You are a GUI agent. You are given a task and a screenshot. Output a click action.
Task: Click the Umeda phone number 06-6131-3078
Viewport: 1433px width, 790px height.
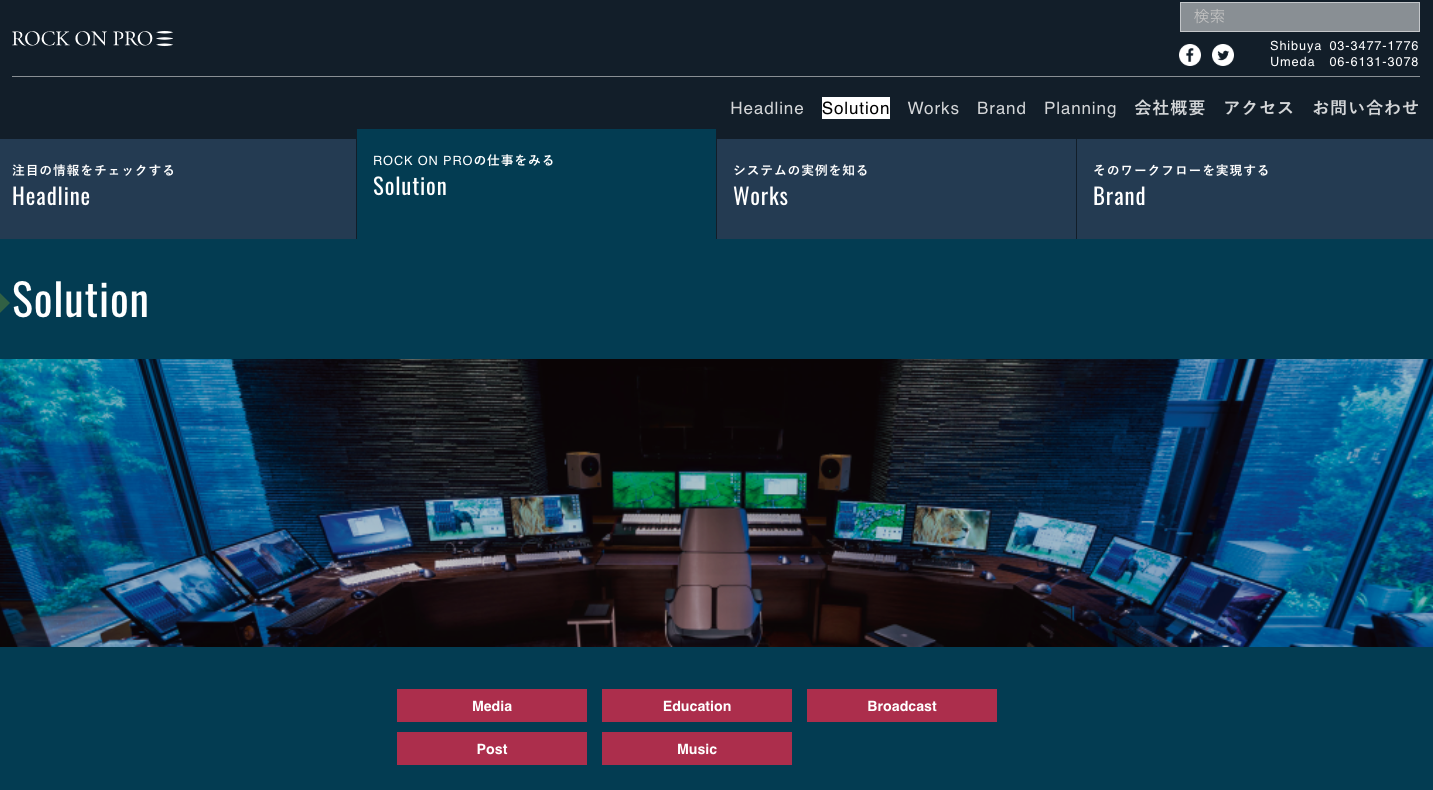point(1374,62)
